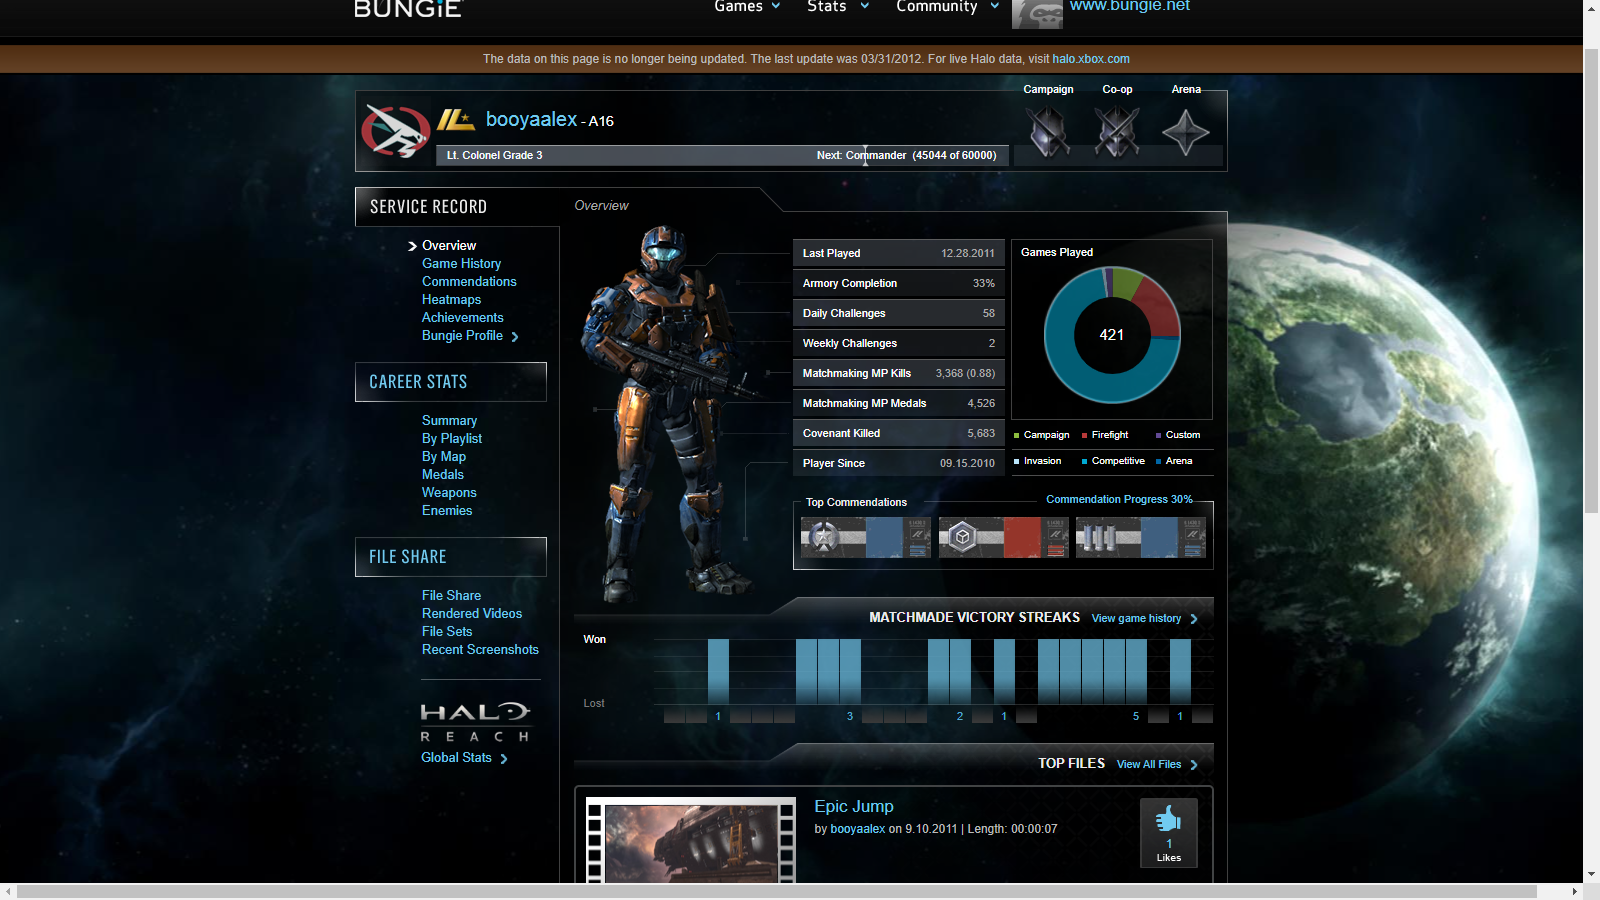Image resolution: width=1600 pixels, height=900 pixels.
Task: Click the Games Played donut chart
Action: 1112,335
